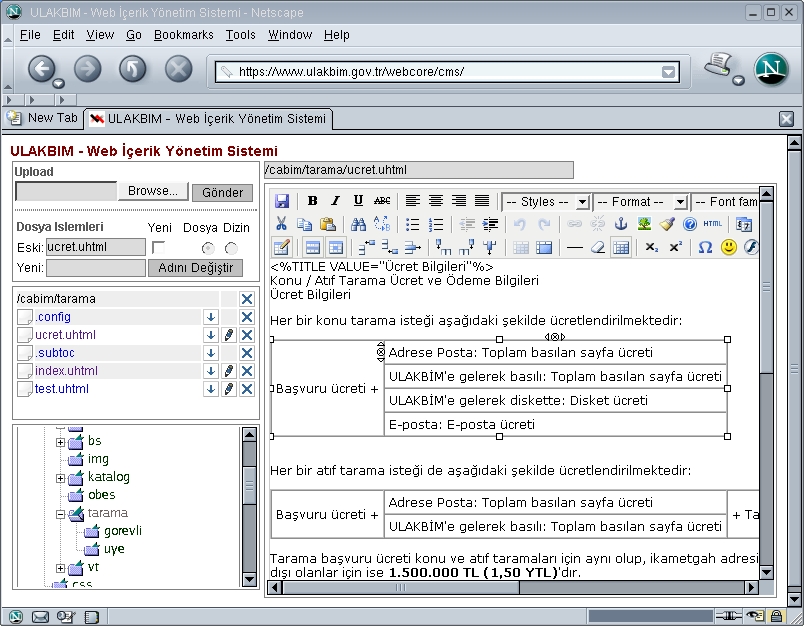Remove formatting with eraser icon
Screen dimensions: 804x626
[598, 248]
